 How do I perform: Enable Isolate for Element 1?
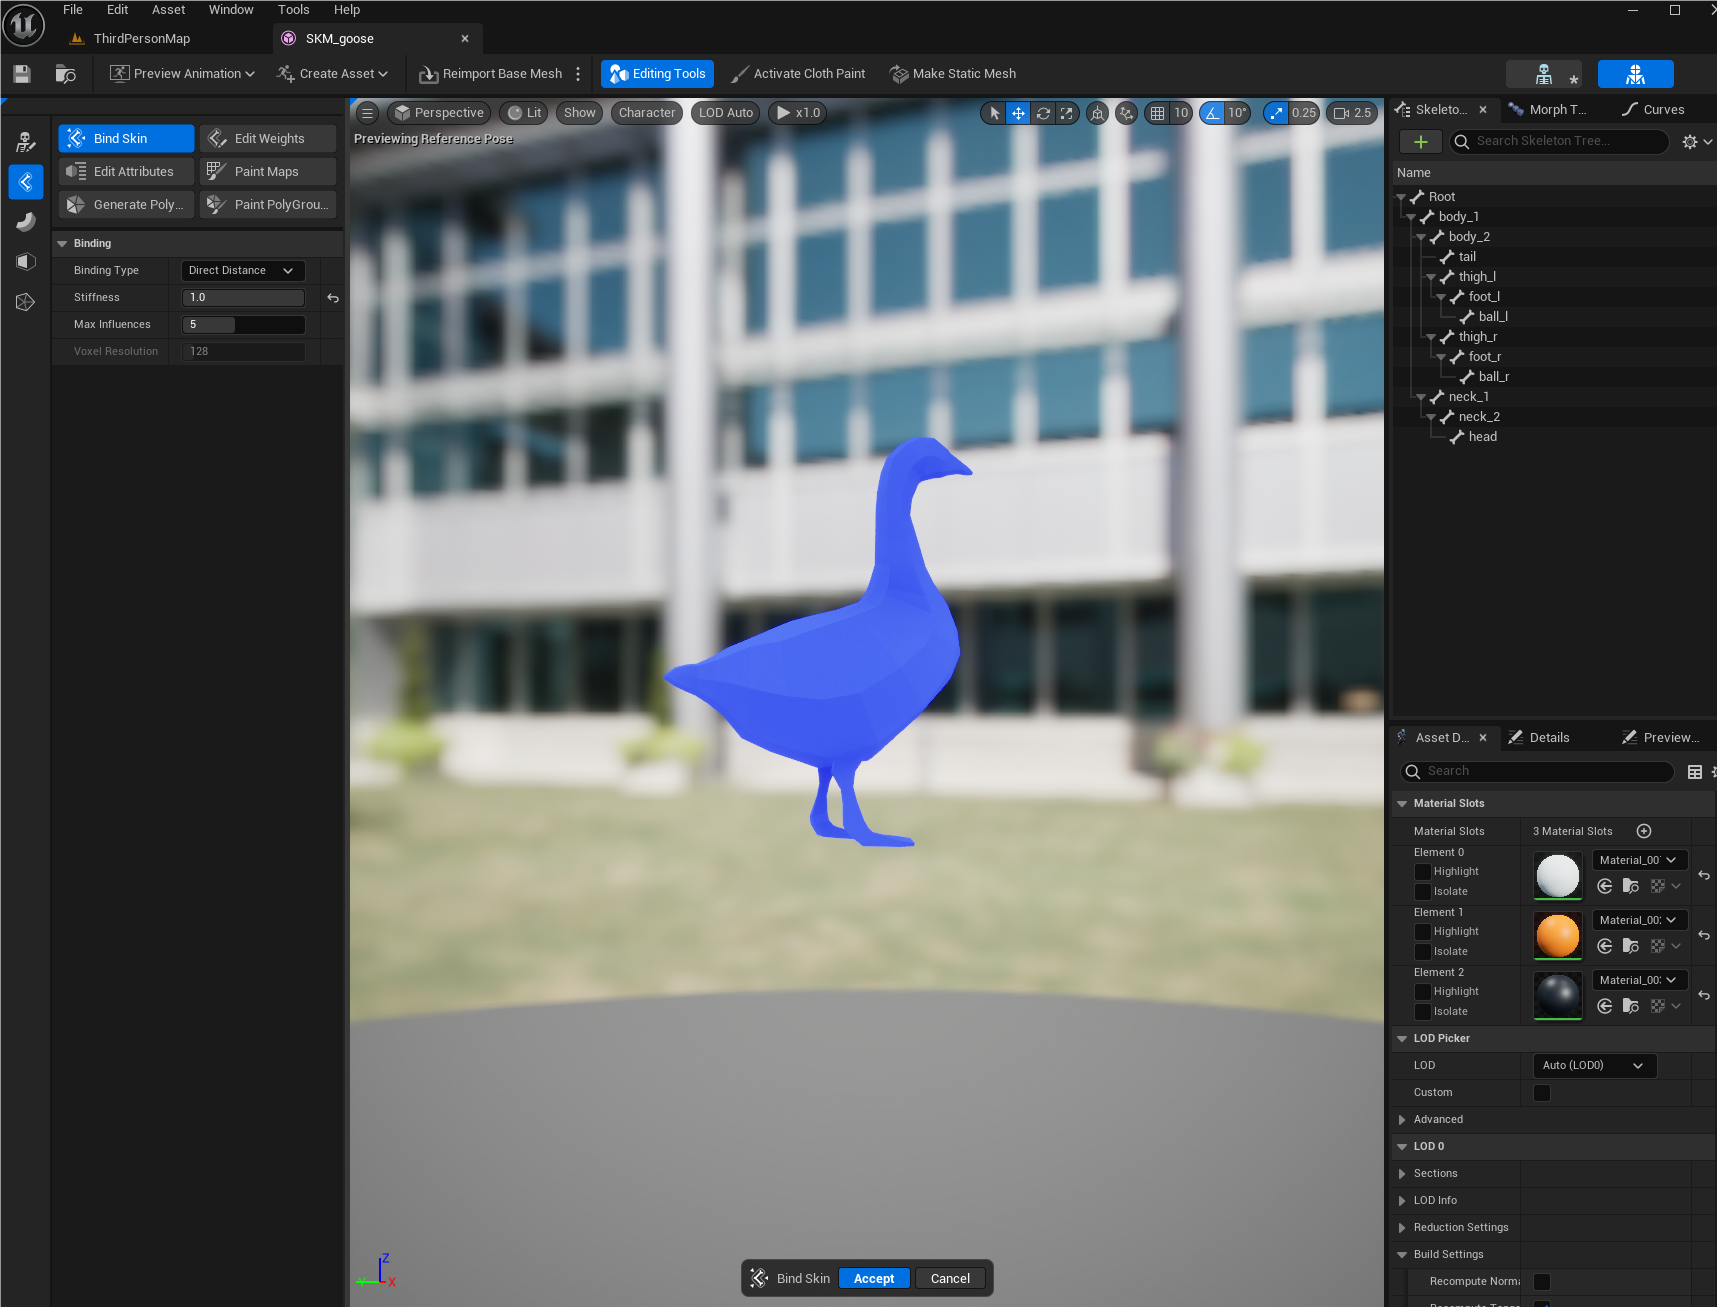(x=1423, y=952)
